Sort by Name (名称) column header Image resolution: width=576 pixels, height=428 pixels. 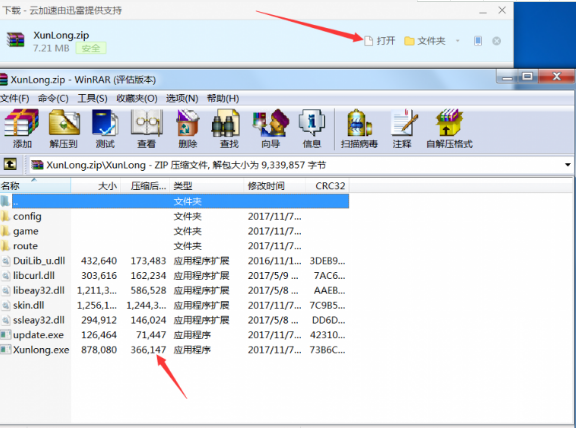pyautogui.click(x=35, y=186)
